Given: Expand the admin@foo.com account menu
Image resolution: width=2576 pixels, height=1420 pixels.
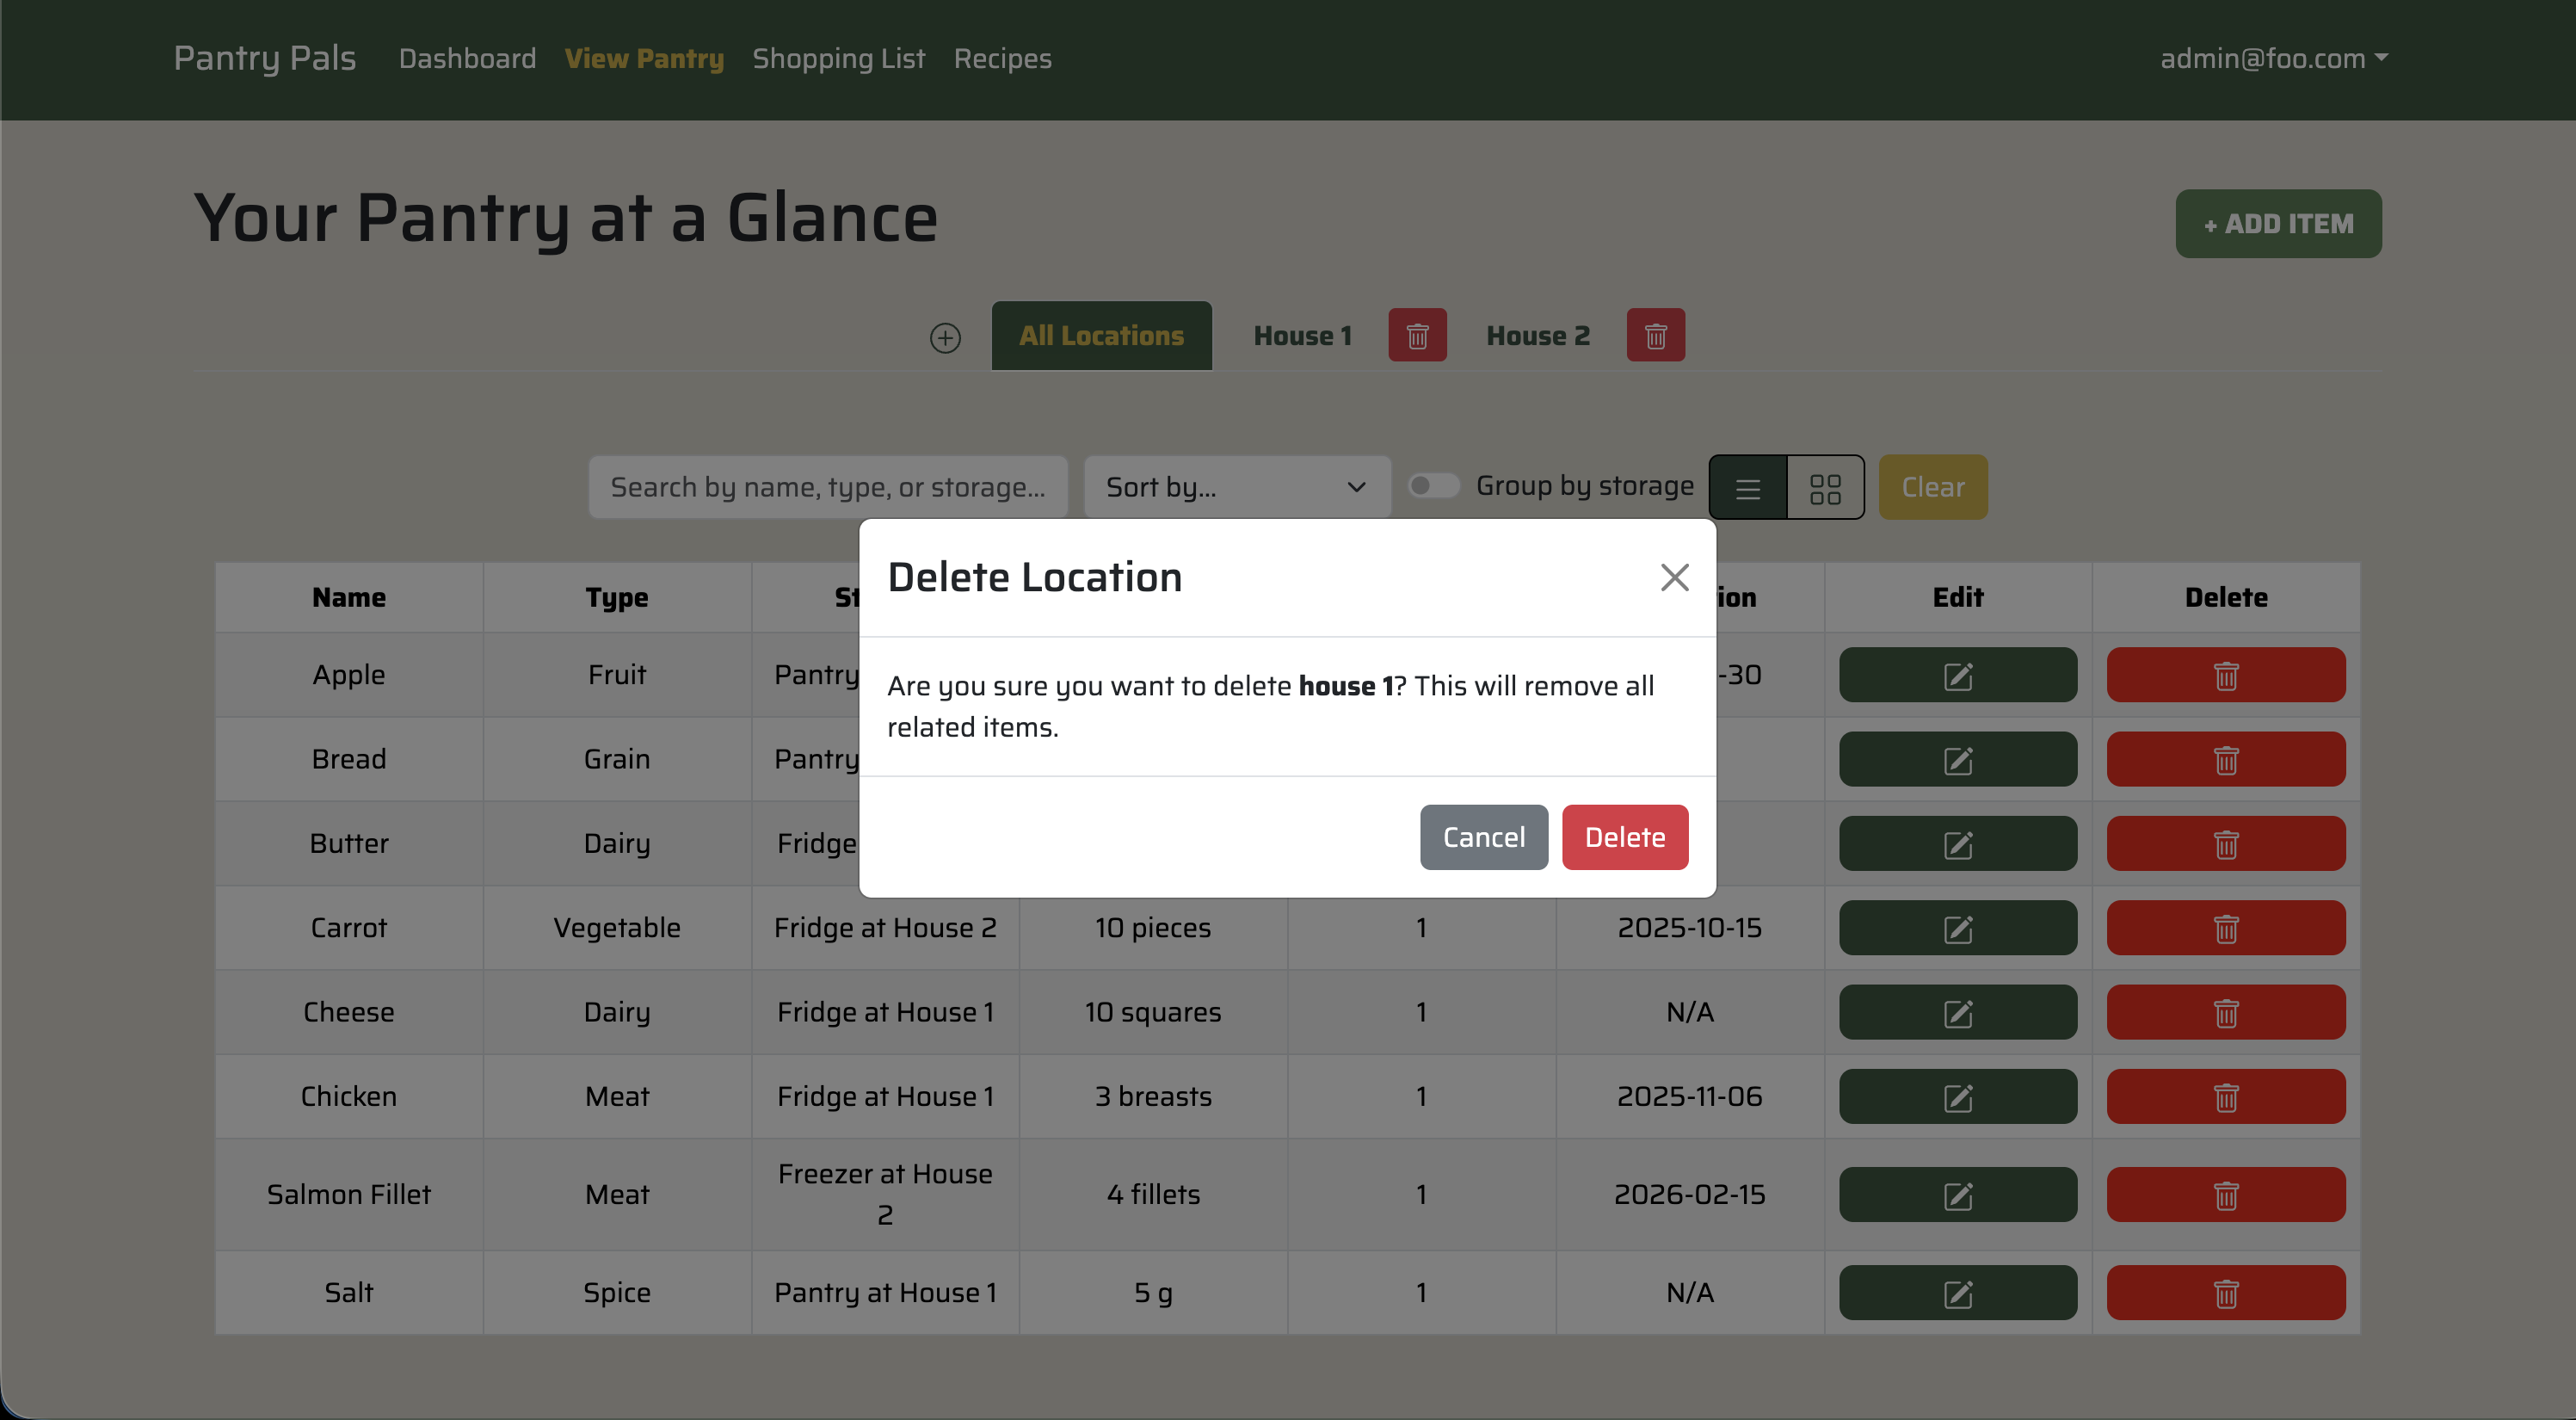Looking at the screenshot, I should point(2272,58).
